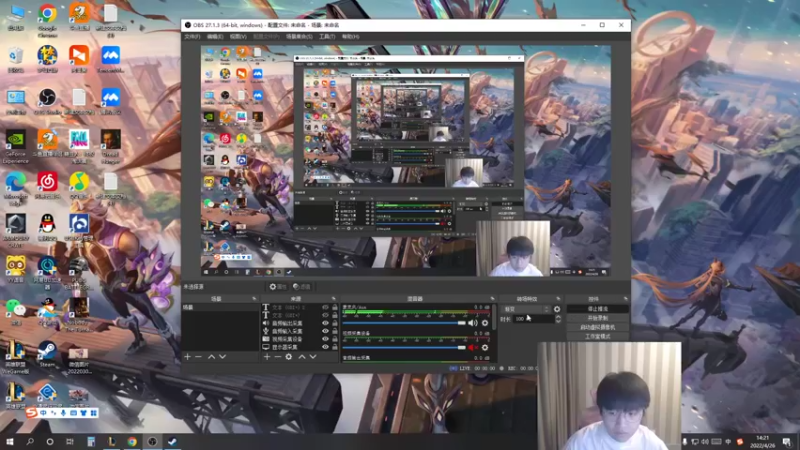The height and width of the screenshot is (450, 800).
Task: Lock the 视频采集设备 source
Action: coord(335,339)
